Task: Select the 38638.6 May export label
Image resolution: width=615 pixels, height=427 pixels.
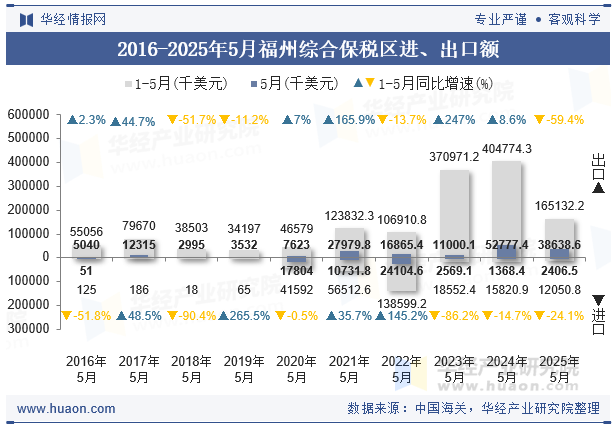Action: [x=559, y=245]
